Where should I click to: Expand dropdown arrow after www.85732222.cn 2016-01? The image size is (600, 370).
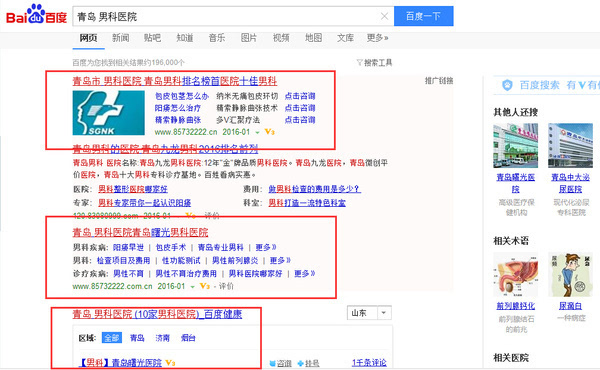tap(258, 132)
